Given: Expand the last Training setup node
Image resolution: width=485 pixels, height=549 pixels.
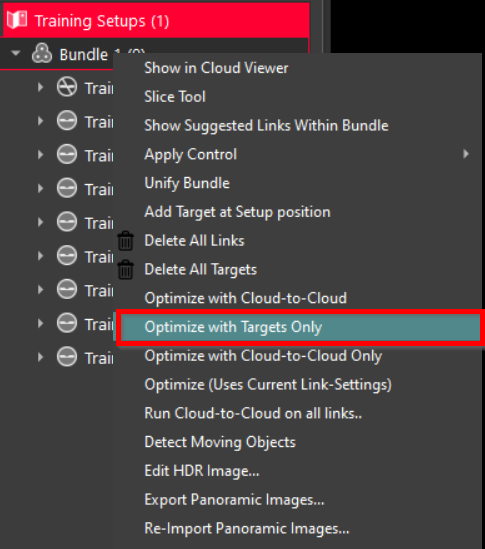Looking at the screenshot, I should click(40, 357).
